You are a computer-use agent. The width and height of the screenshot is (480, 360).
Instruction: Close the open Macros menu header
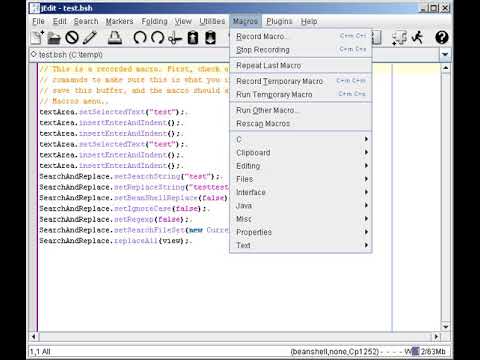coord(245,21)
